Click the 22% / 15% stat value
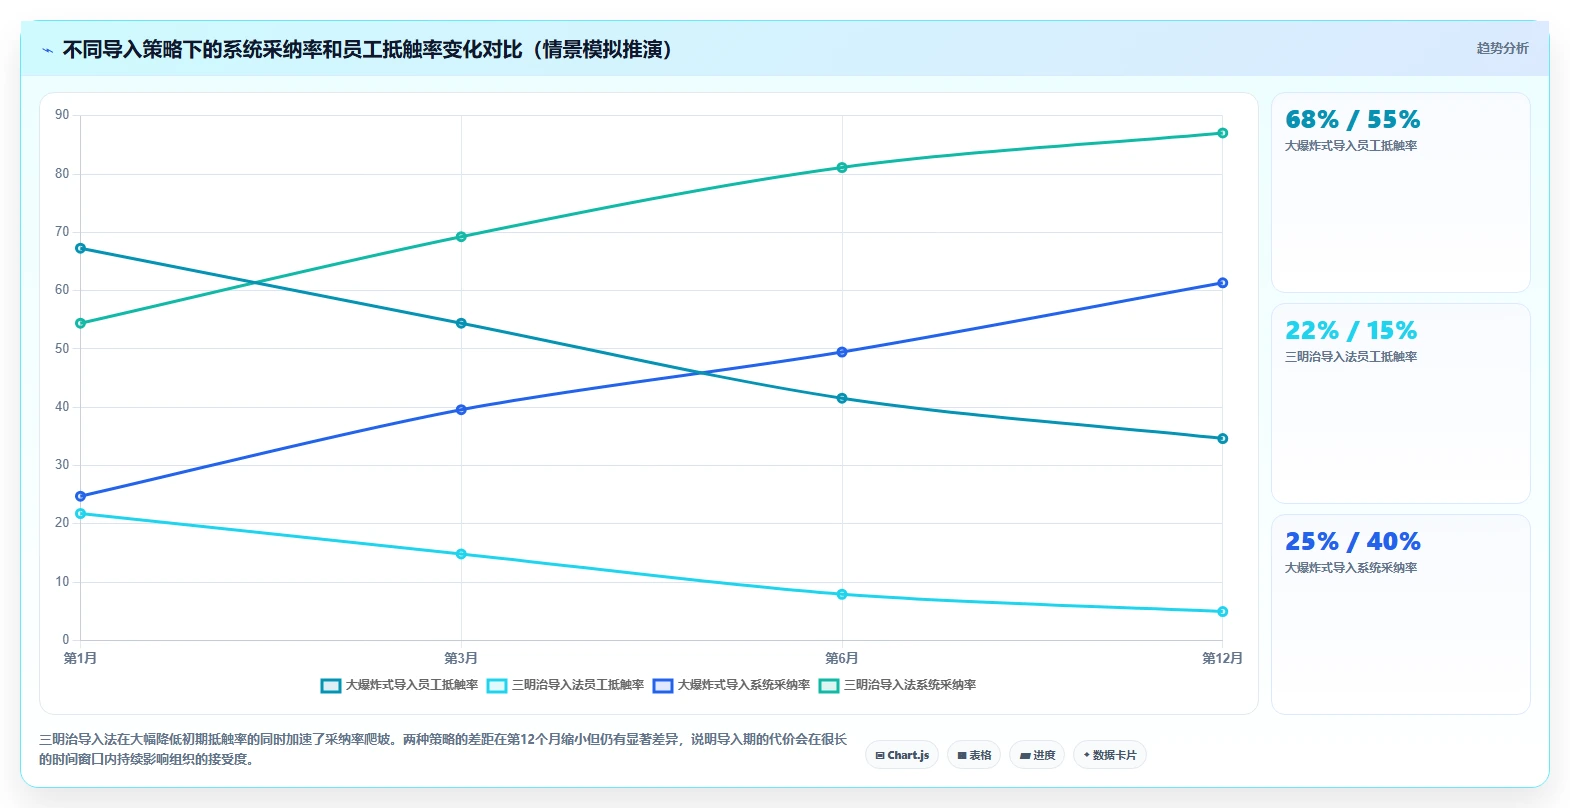Screen dimensions: 1570x808 tap(1351, 331)
